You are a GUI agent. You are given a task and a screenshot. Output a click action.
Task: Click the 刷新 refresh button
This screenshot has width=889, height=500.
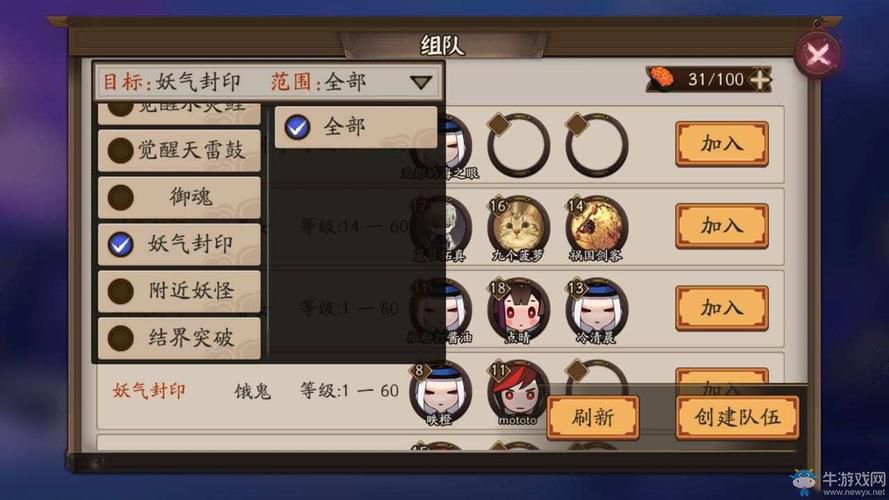tap(593, 418)
